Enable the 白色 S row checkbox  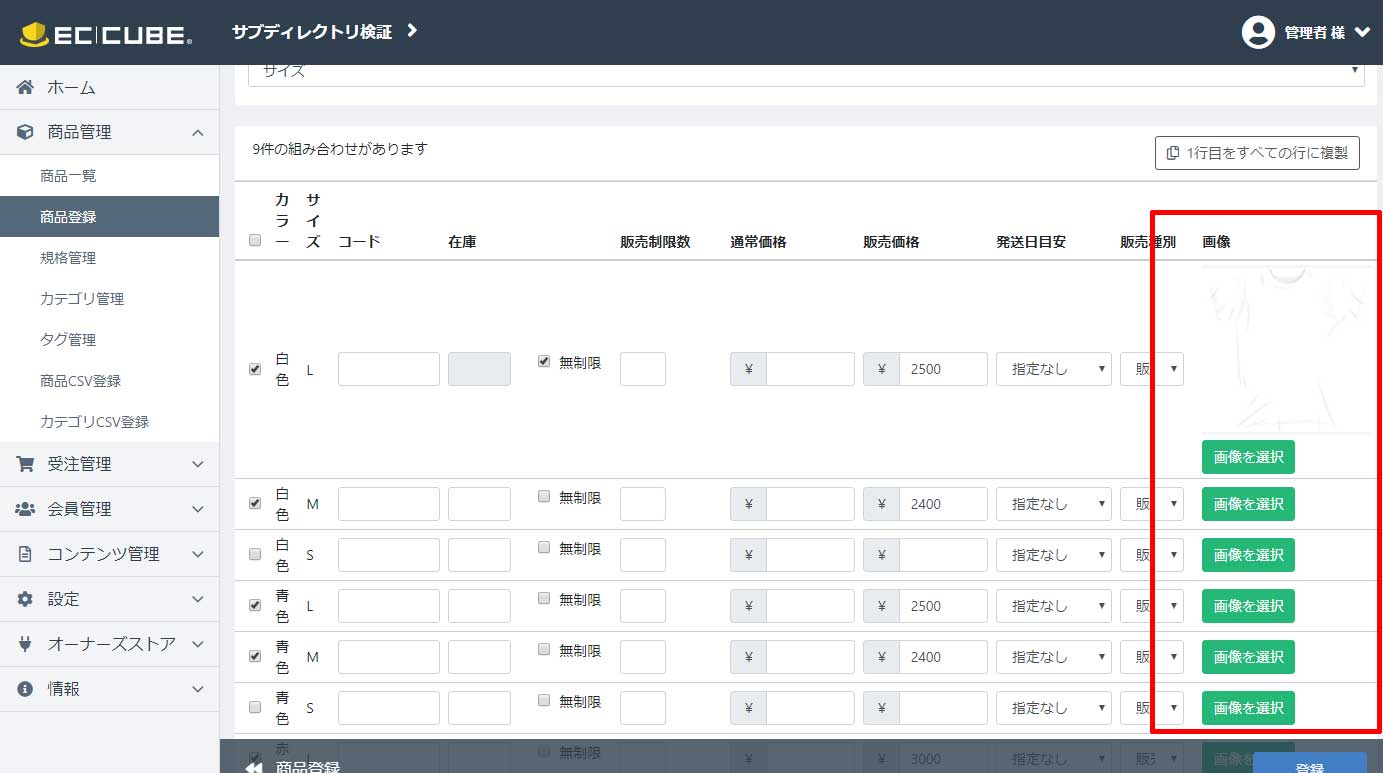tap(254, 554)
